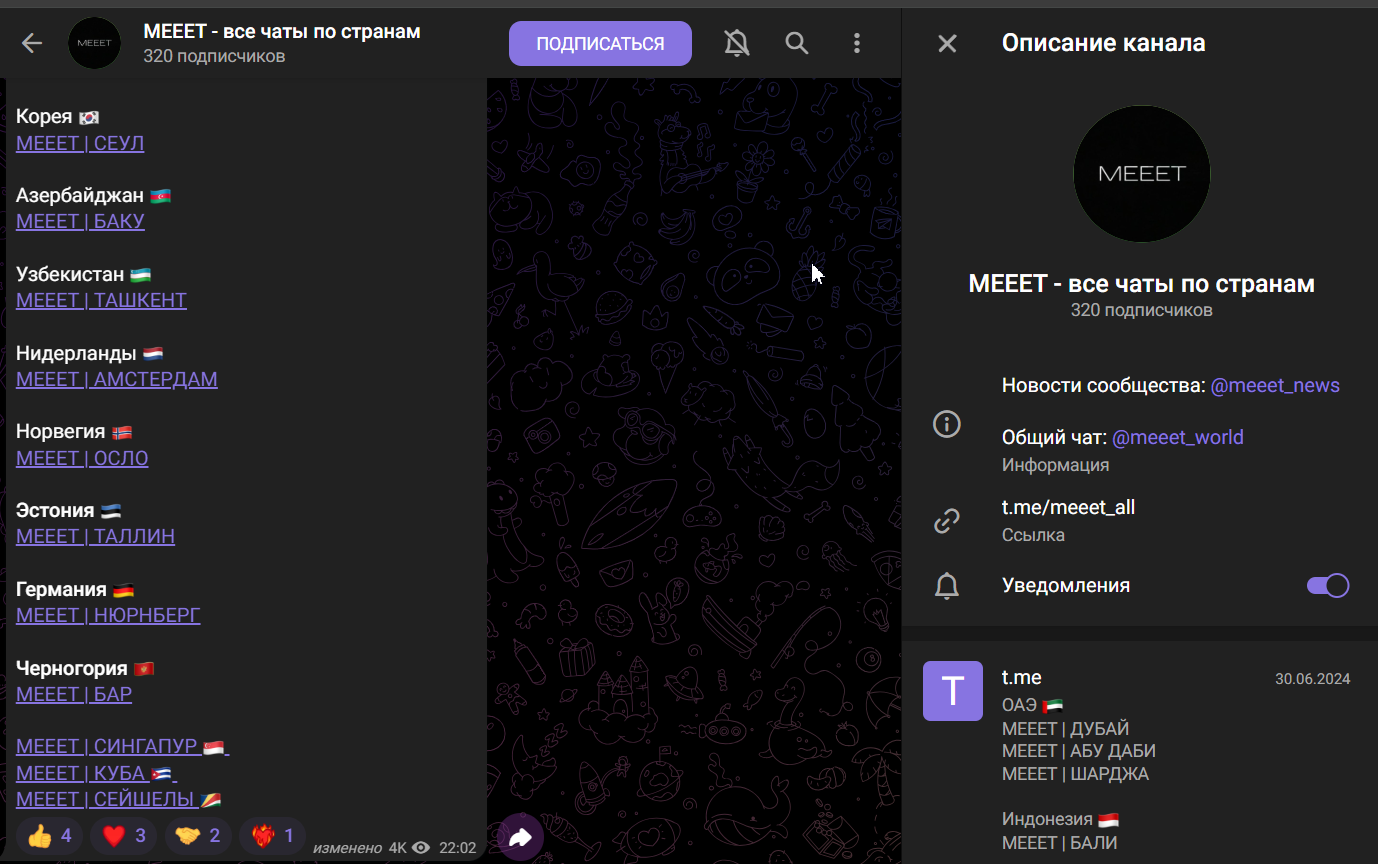Open the large MEEET profile picture
Viewport: 1378px width, 864px height.
1141,173
